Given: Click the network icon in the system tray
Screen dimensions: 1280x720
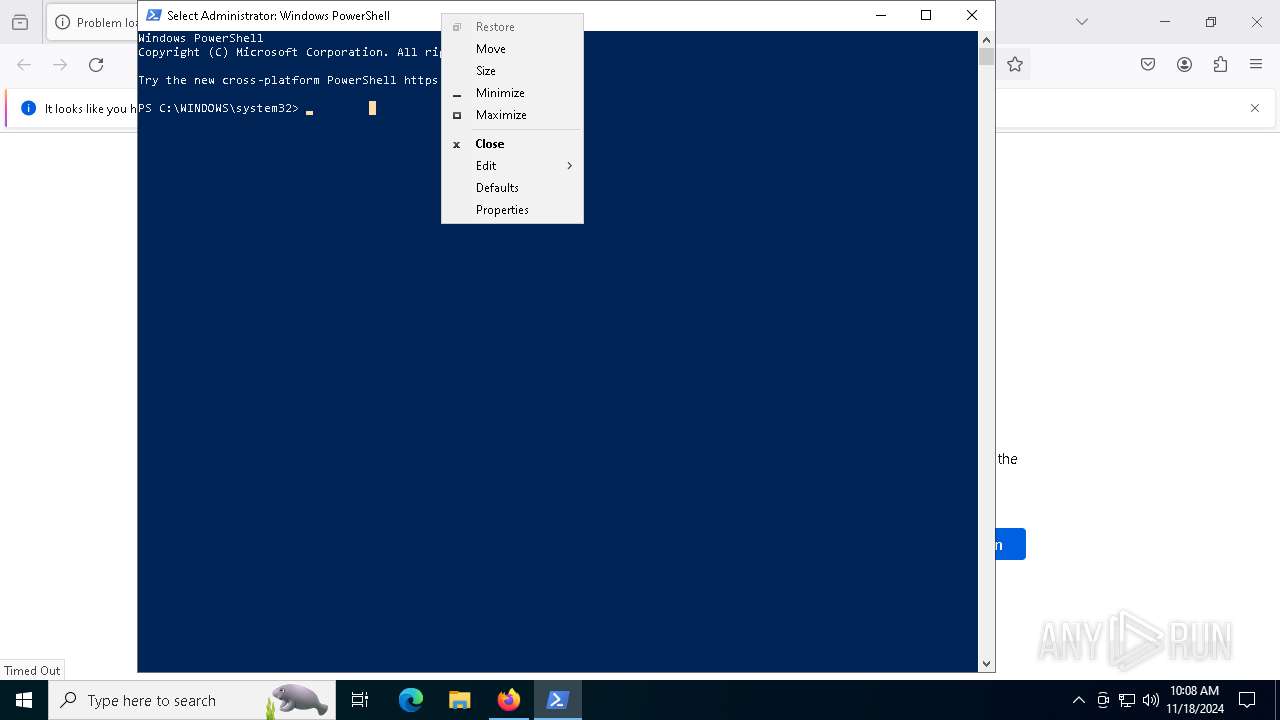Looking at the screenshot, I should pyautogui.click(x=1127, y=700).
